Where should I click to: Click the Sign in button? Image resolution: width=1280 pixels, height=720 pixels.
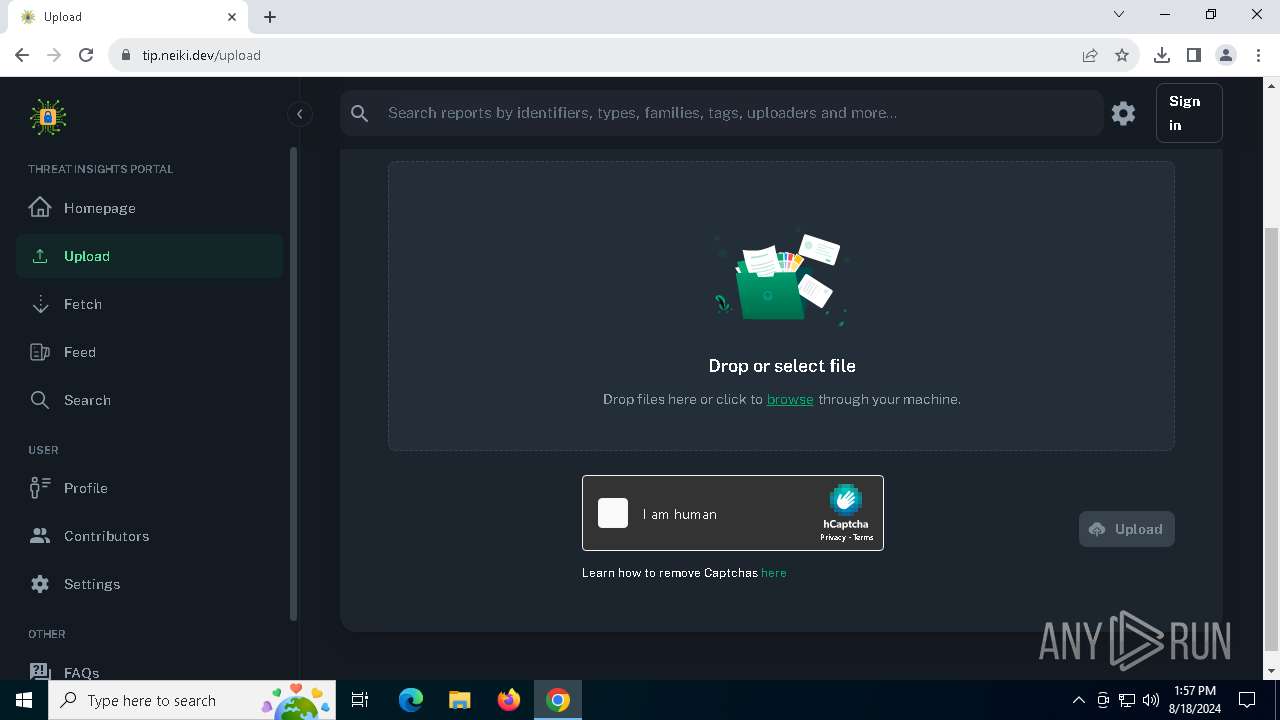[x=1189, y=113]
